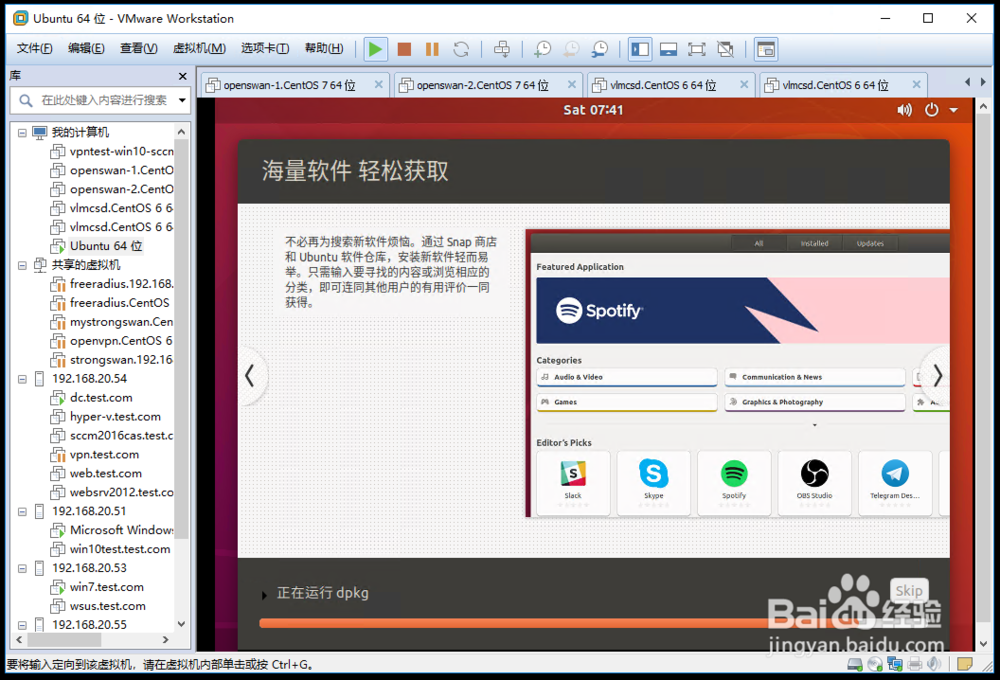Click the restart VM toolbar icon
1000x680 pixels.
tap(461, 49)
